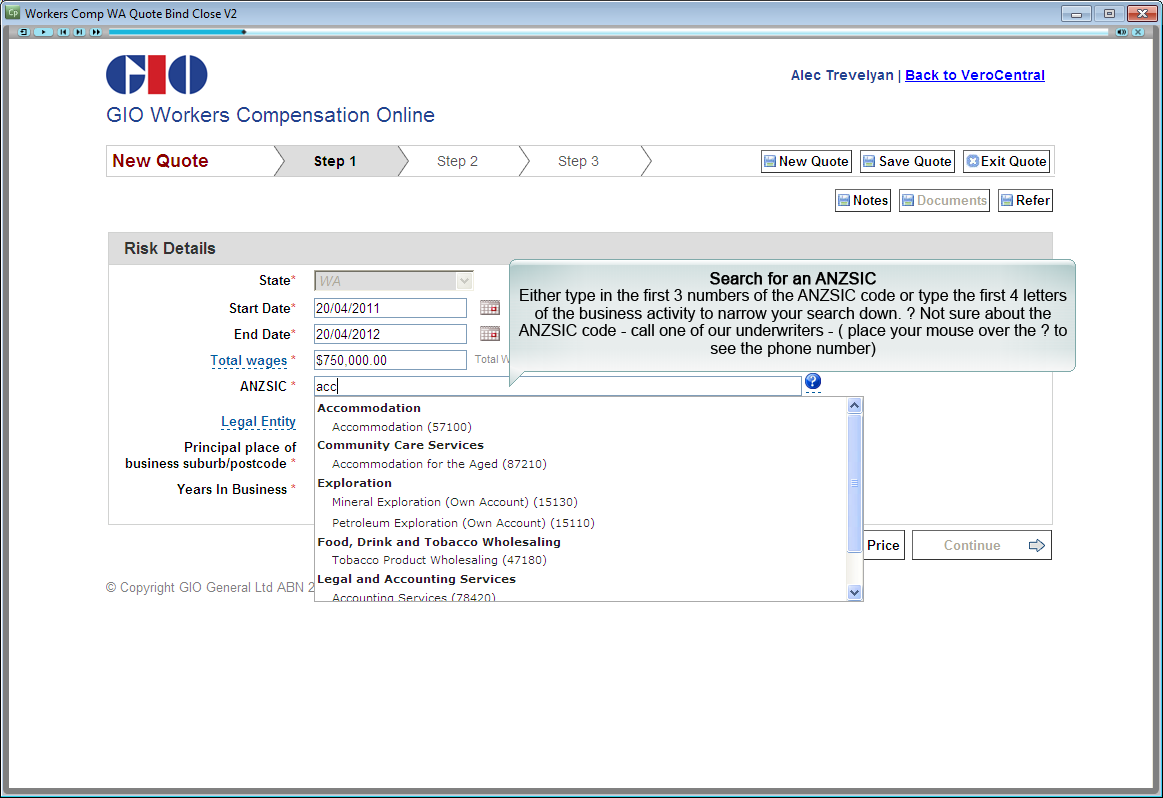1163x798 pixels.
Task: Open the State WA dropdown
Action: click(x=393, y=281)
